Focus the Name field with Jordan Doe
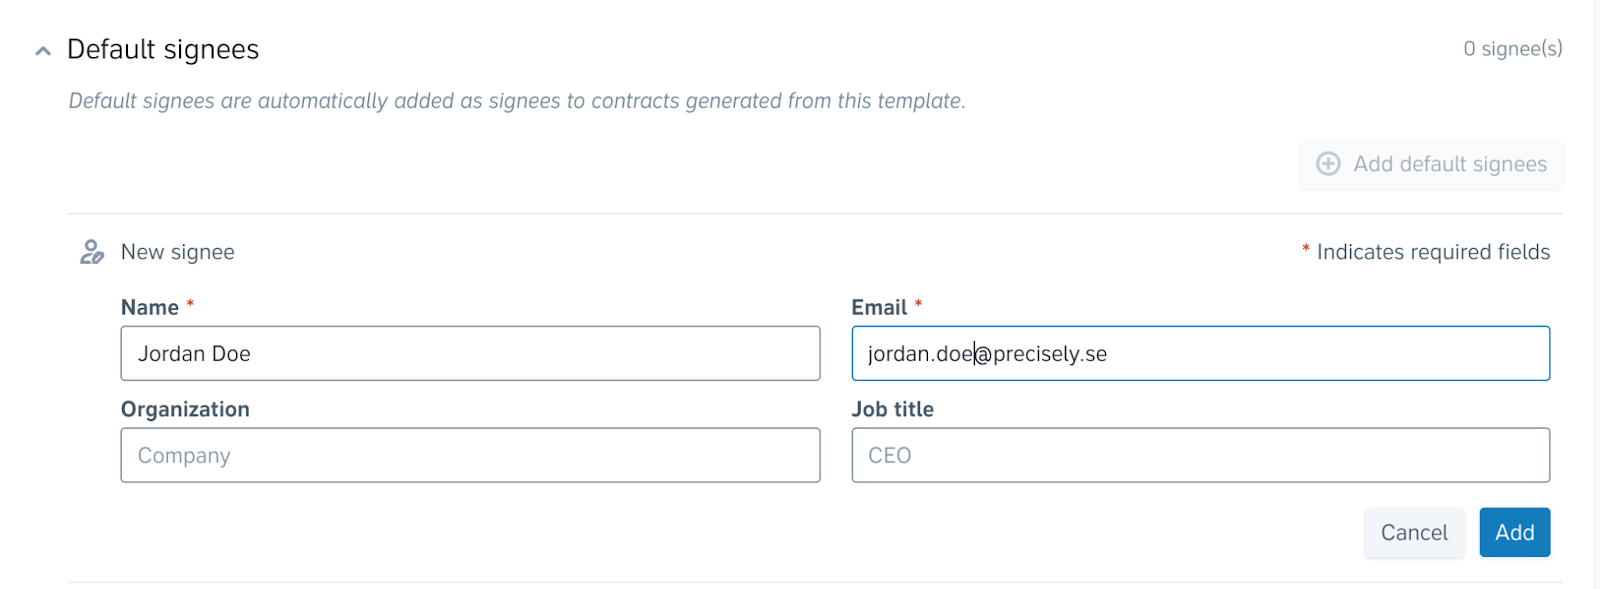The height and width of the screenshot is (589, 1600). coord(470,353)
